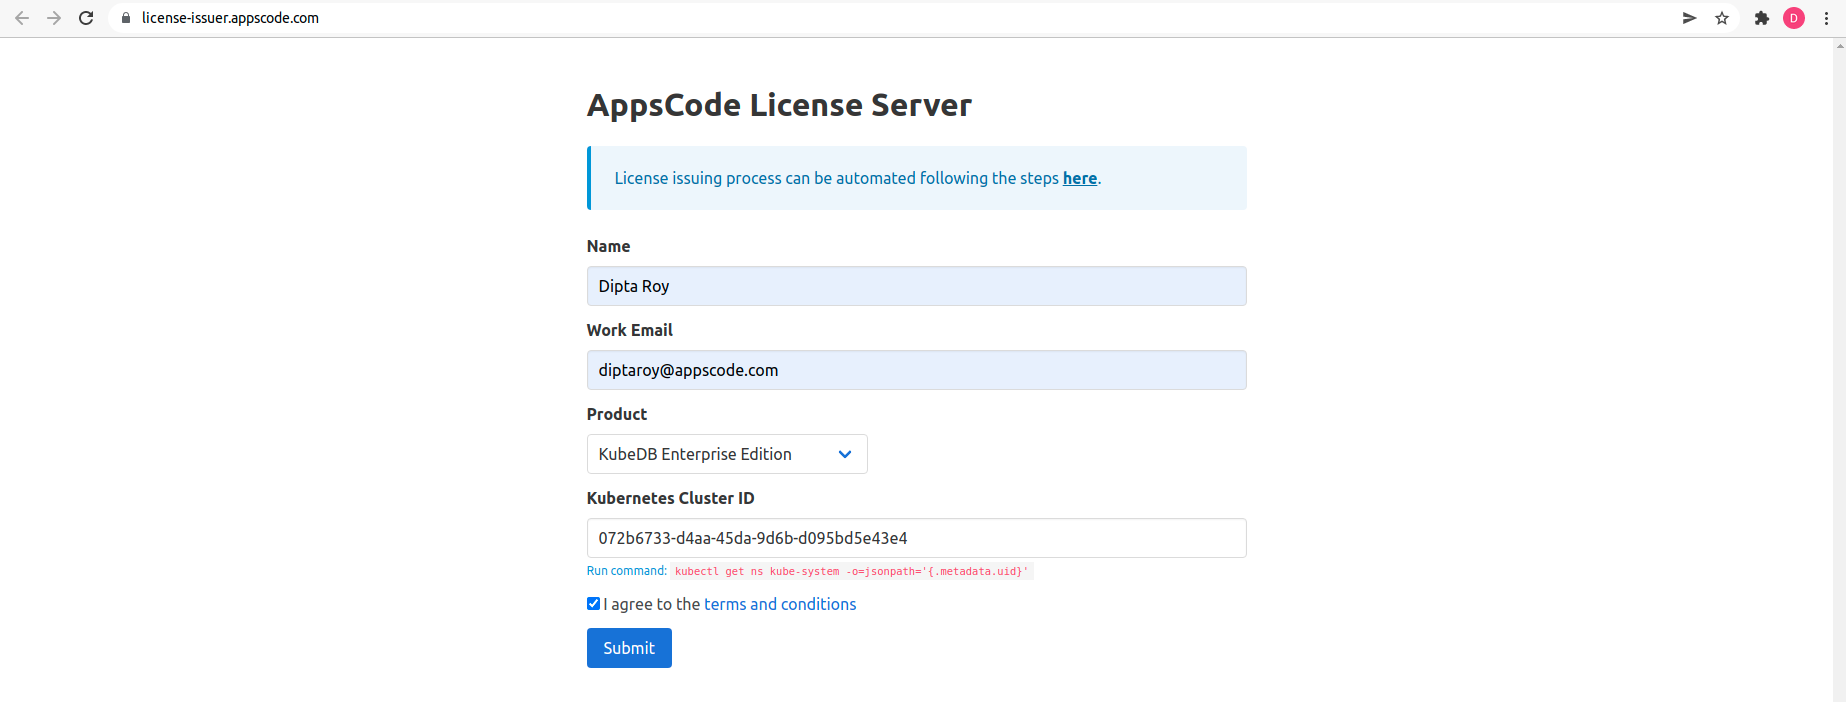Open the Extensions puzzle icon
Screen dimensions: 1846x702
(x=1762, y=18)
